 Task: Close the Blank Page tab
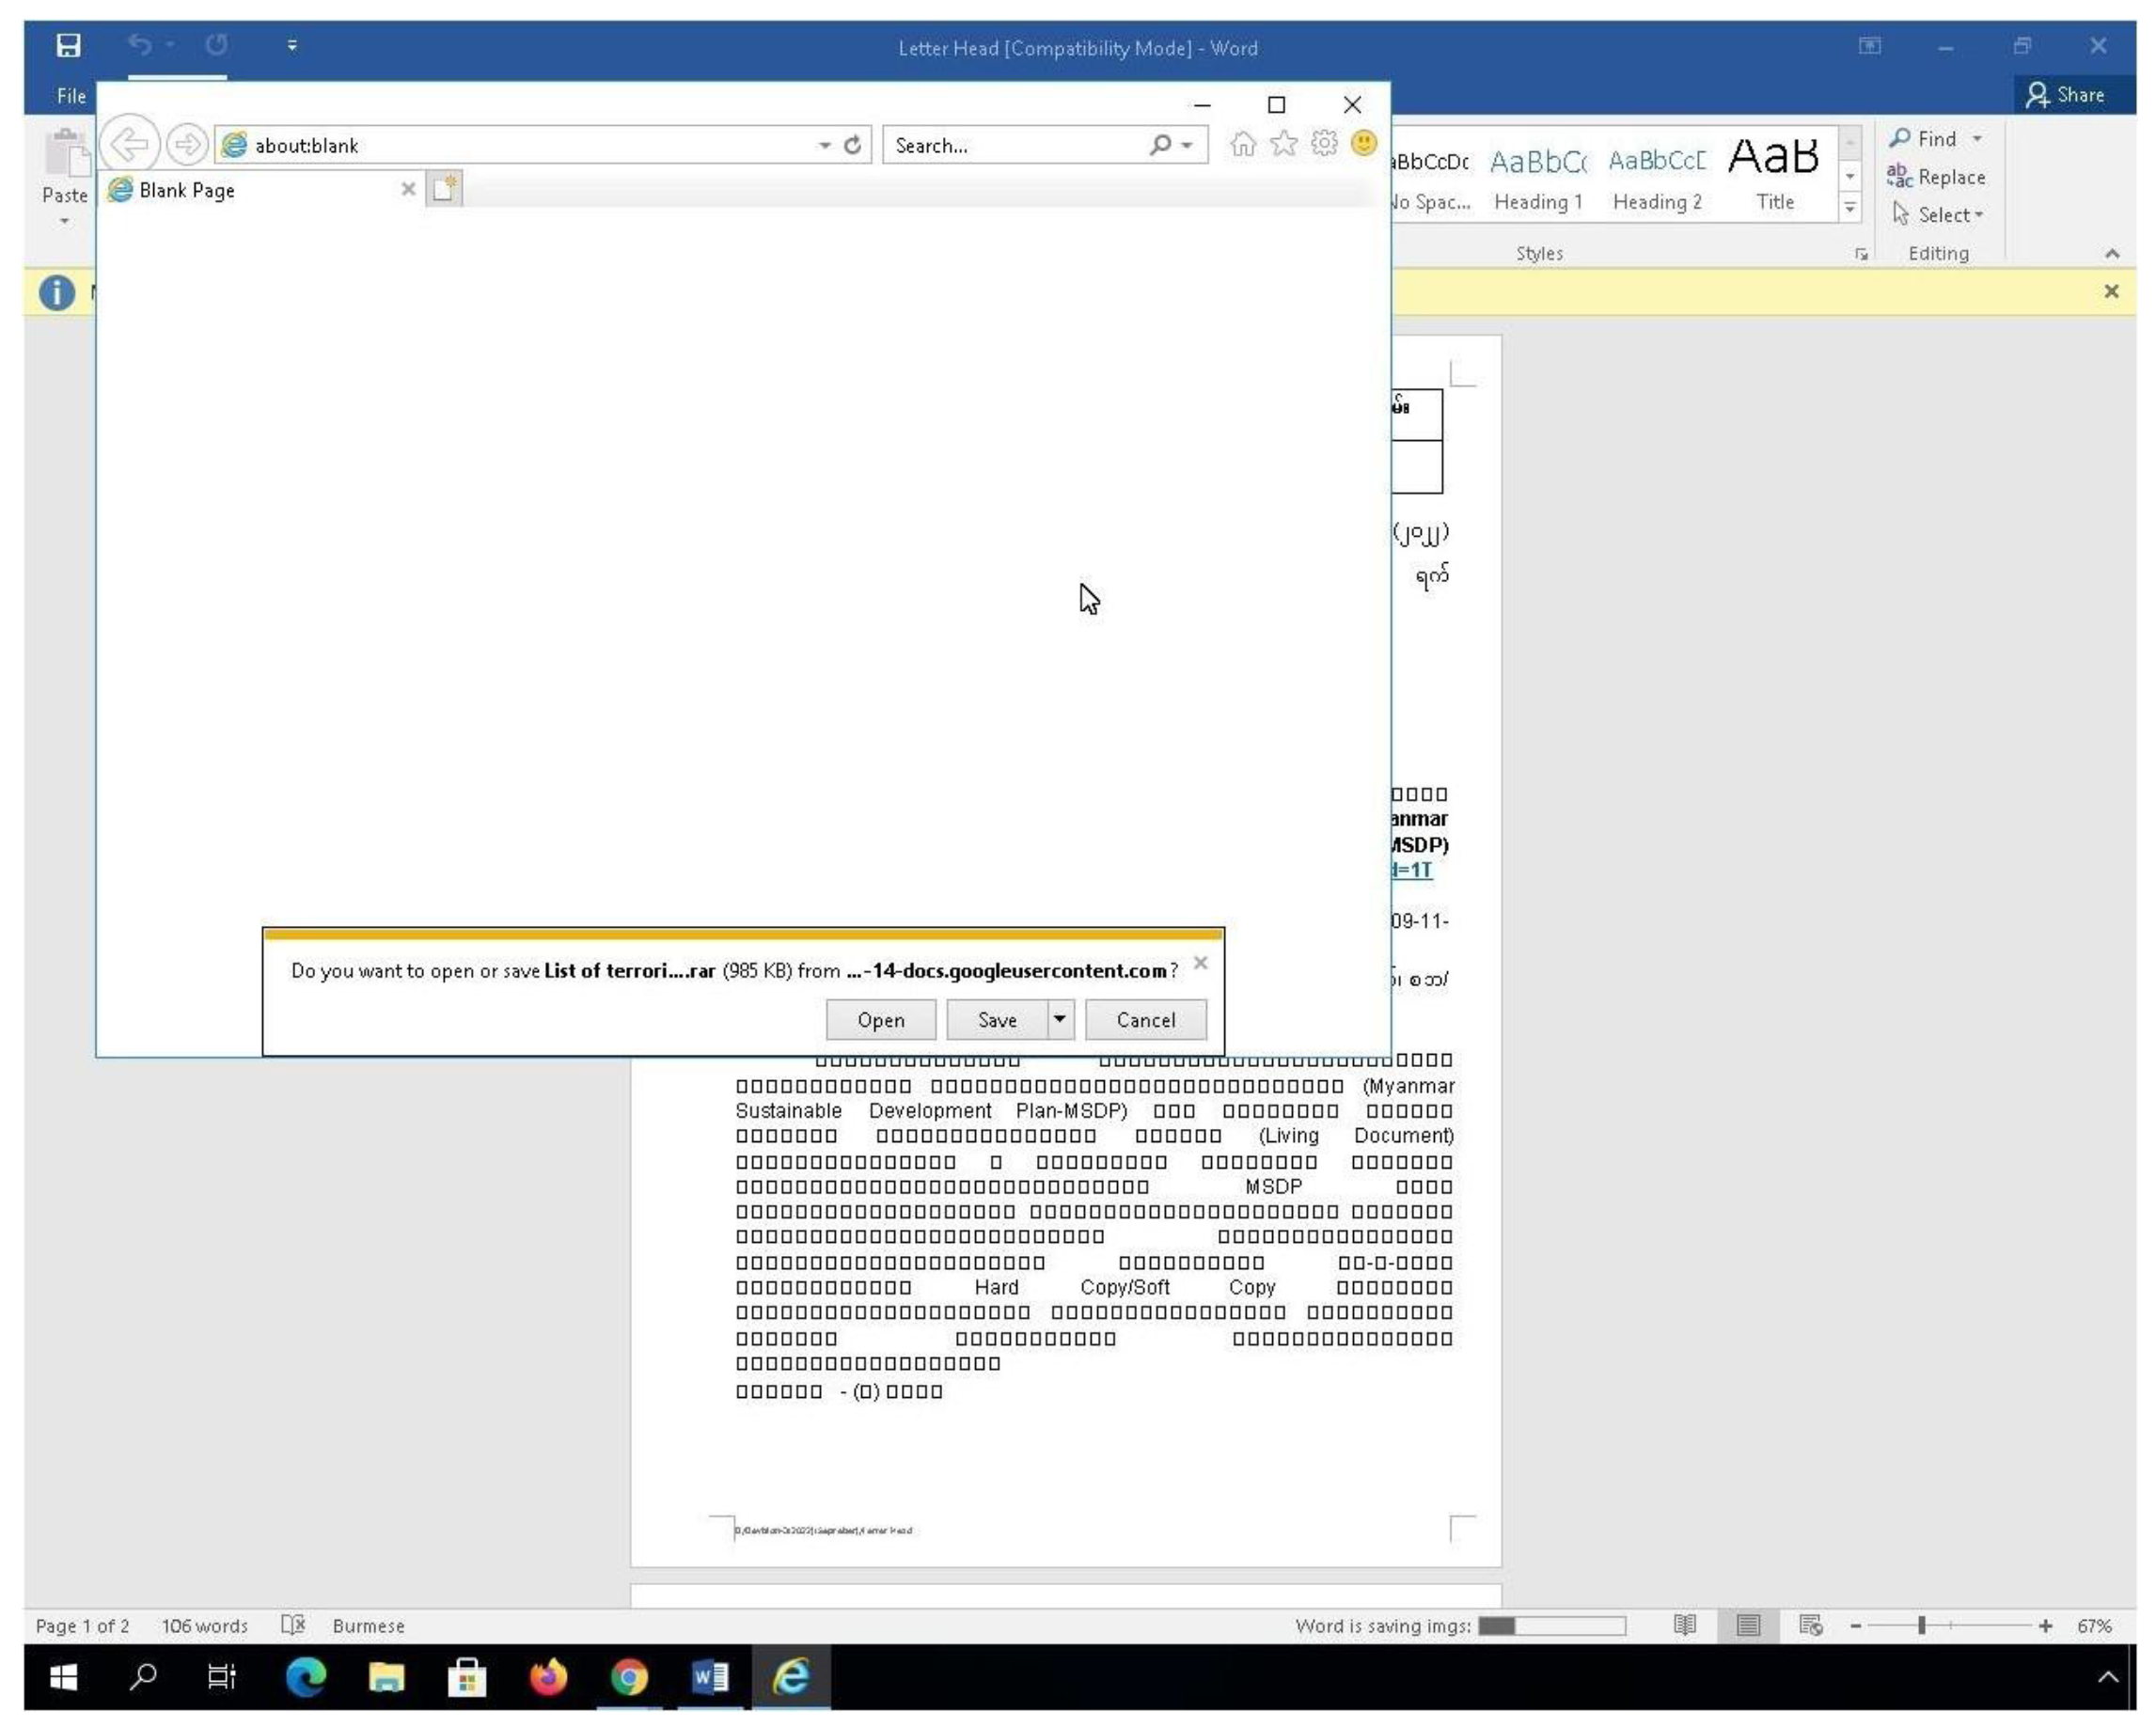click(408, 189)
